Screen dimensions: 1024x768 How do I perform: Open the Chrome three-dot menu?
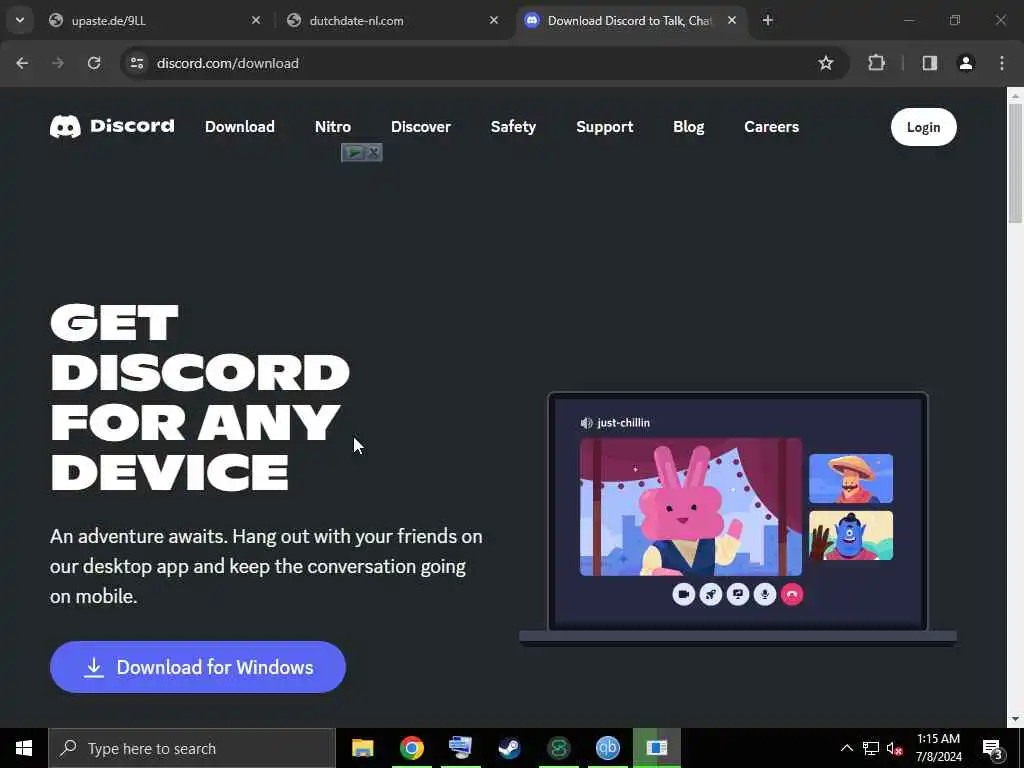[1002, 63]
